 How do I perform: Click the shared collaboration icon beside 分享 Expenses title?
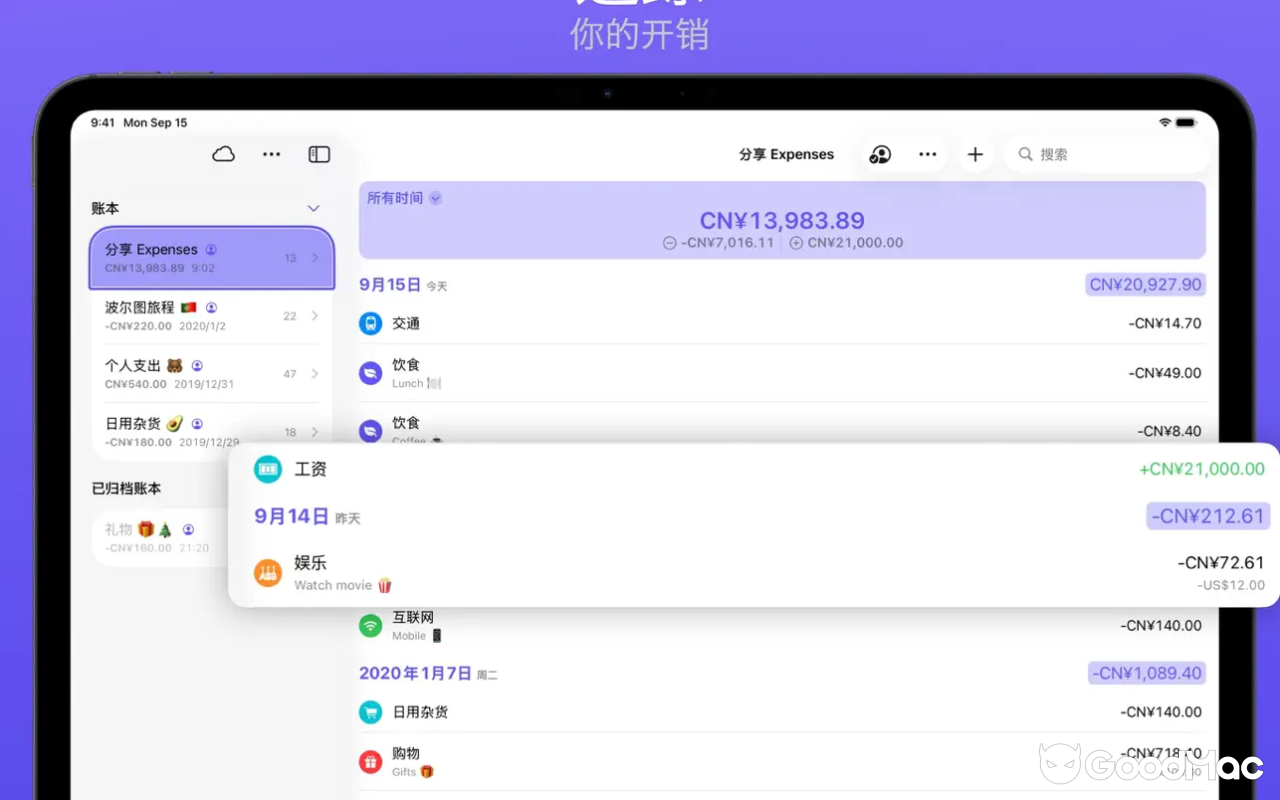(879, 154)
